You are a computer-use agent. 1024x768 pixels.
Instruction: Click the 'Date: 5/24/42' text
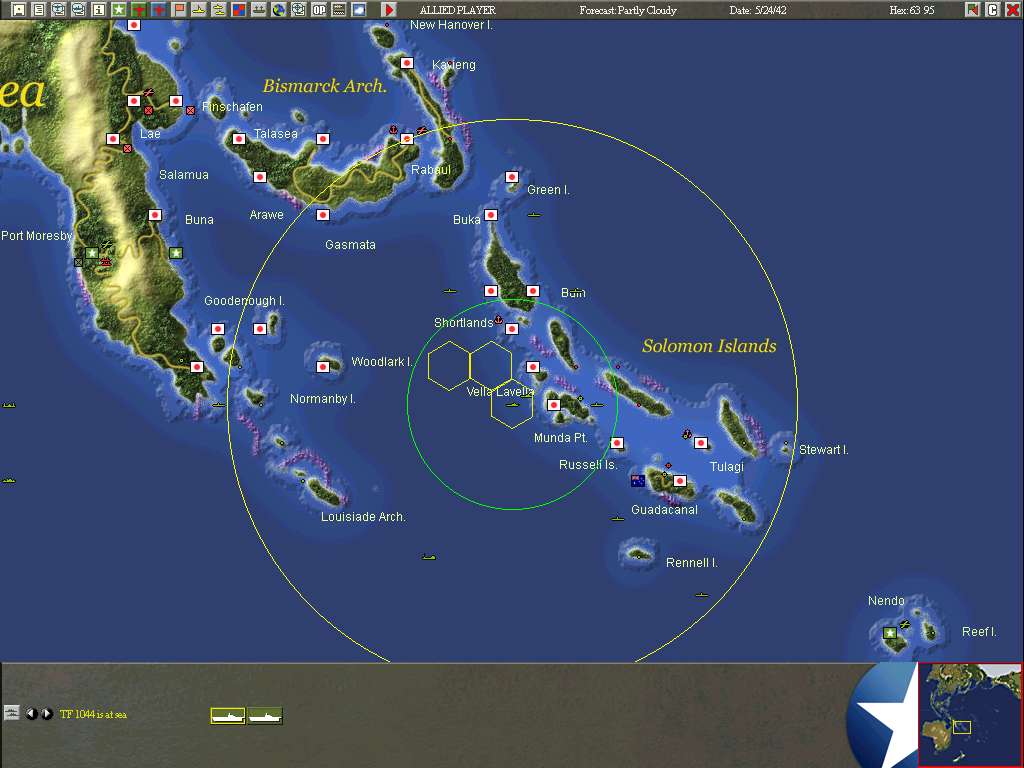758,10
